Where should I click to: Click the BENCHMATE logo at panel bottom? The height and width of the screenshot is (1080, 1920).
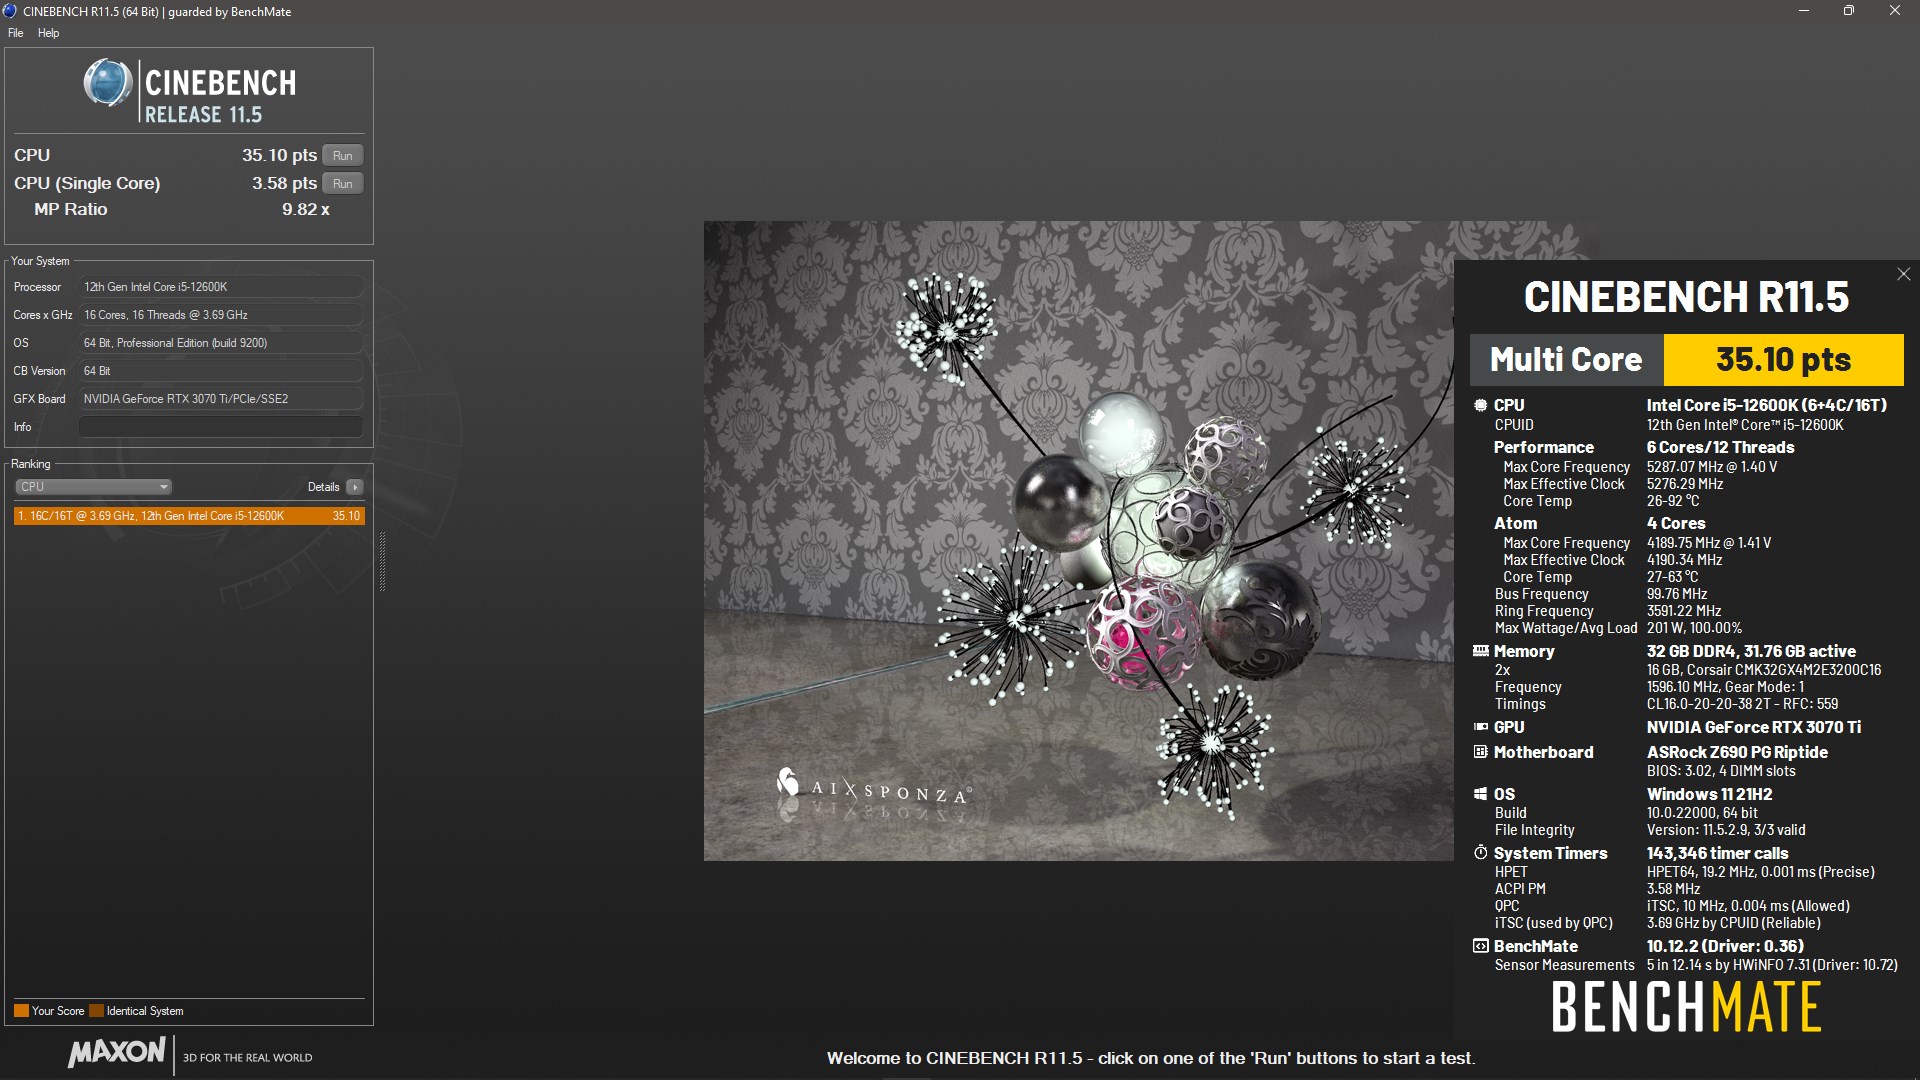1686,1007
